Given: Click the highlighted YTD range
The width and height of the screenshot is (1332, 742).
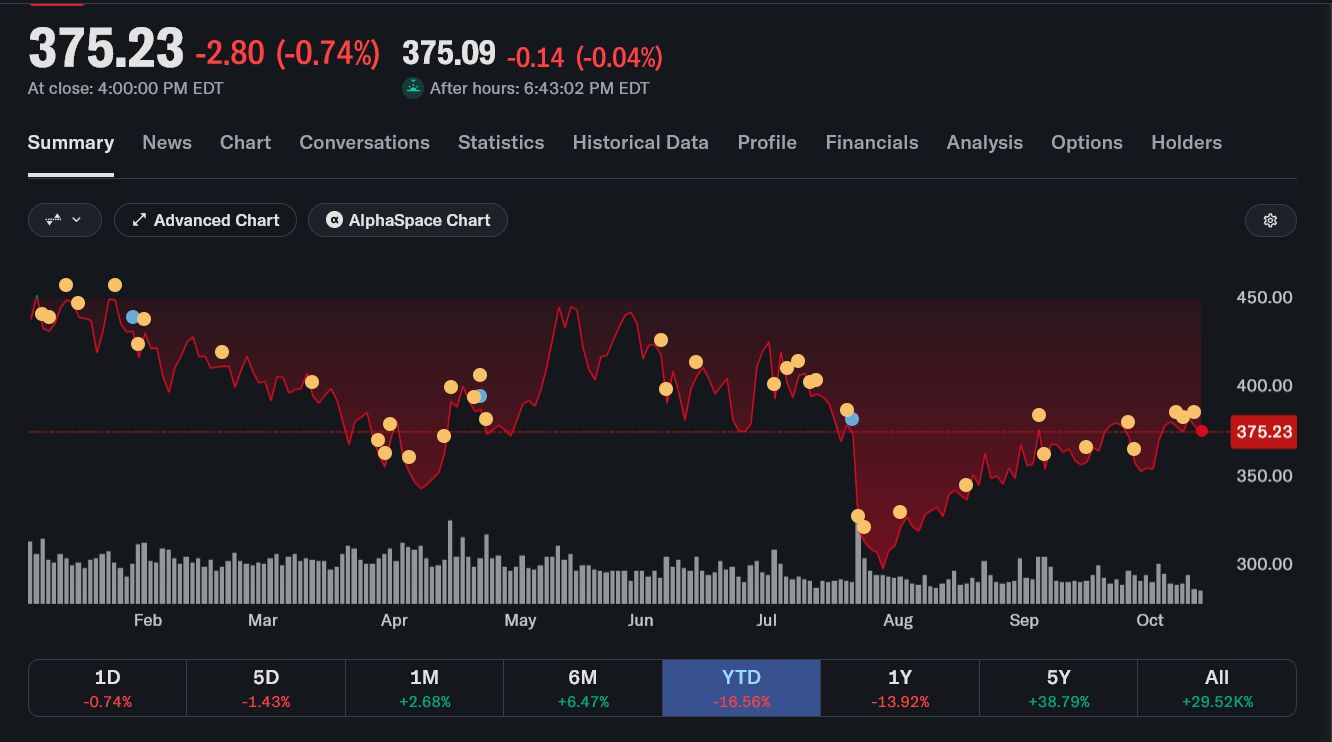Looking at the screenshot, I should click(741, 688).
